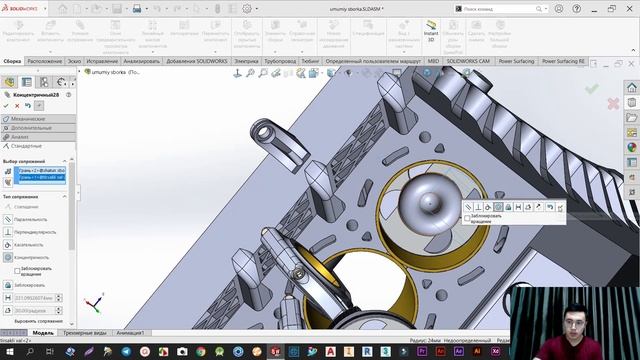Click Flip mate alignment in floating toolbar

pos(538,207)
